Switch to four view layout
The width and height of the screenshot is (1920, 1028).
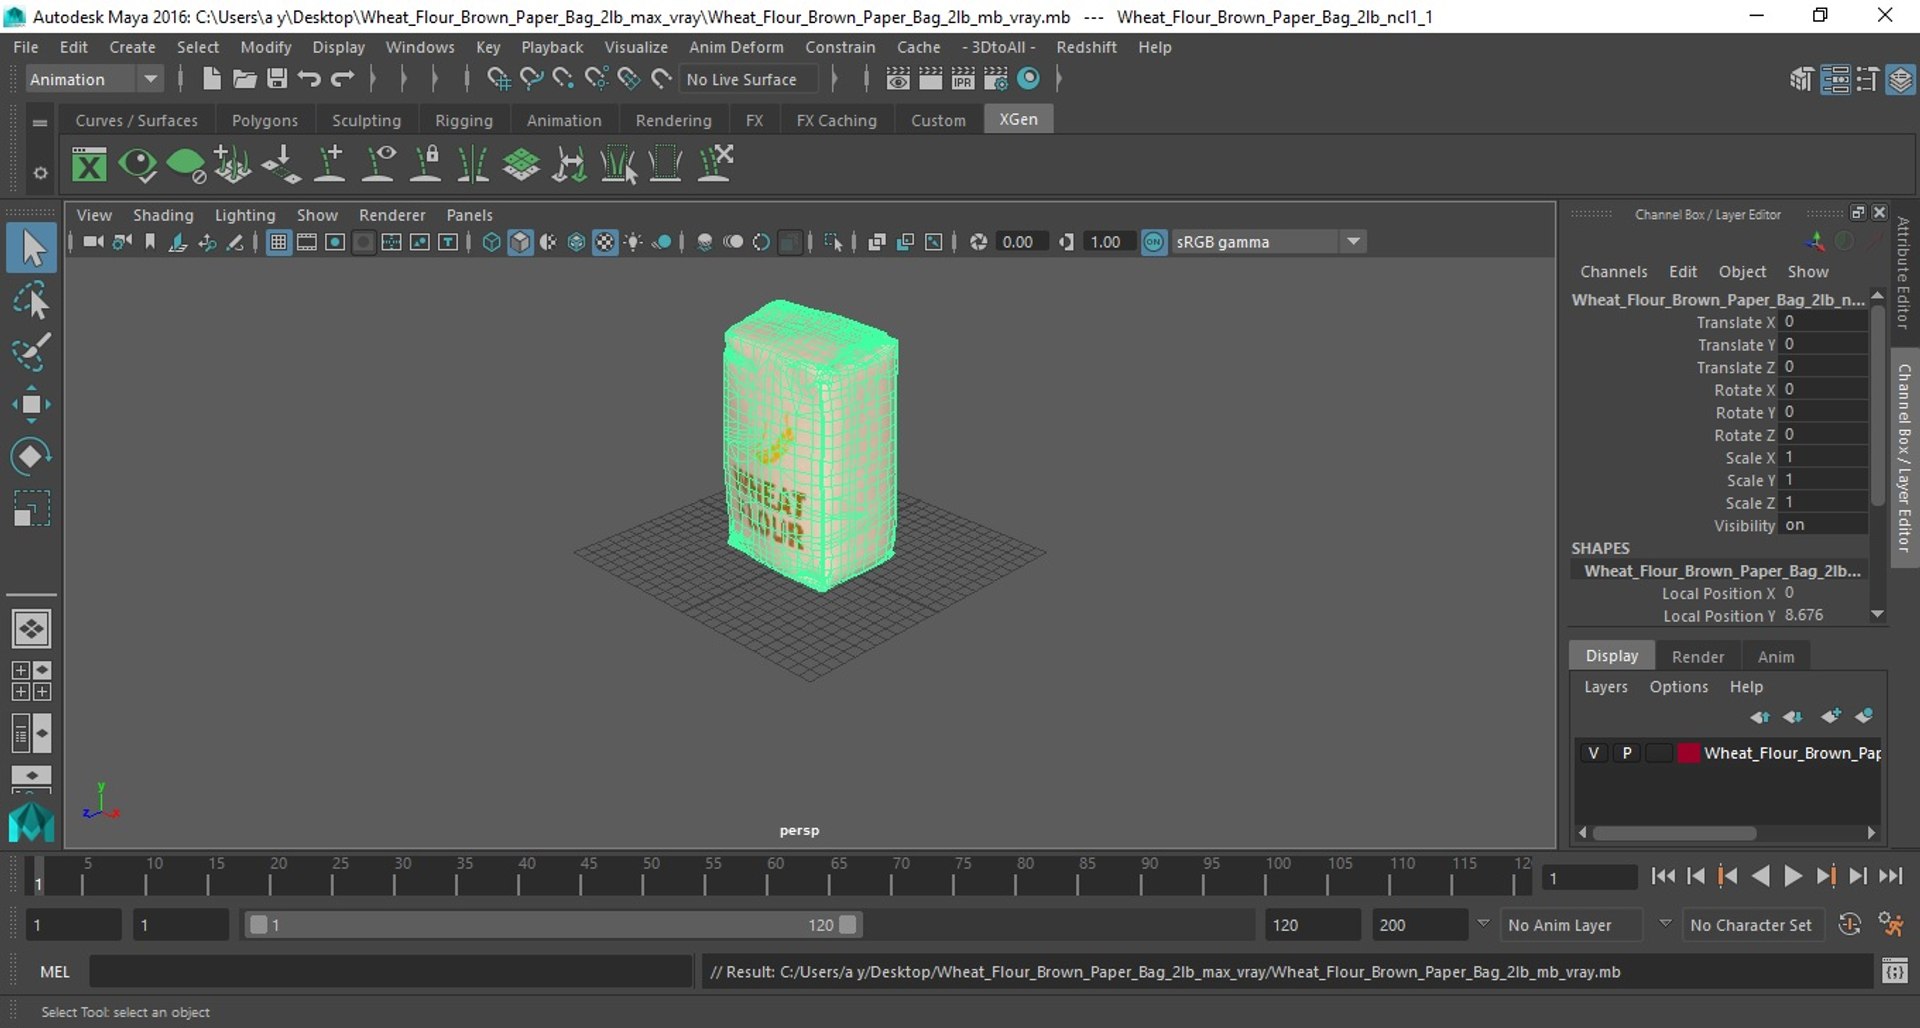(32, 681)
